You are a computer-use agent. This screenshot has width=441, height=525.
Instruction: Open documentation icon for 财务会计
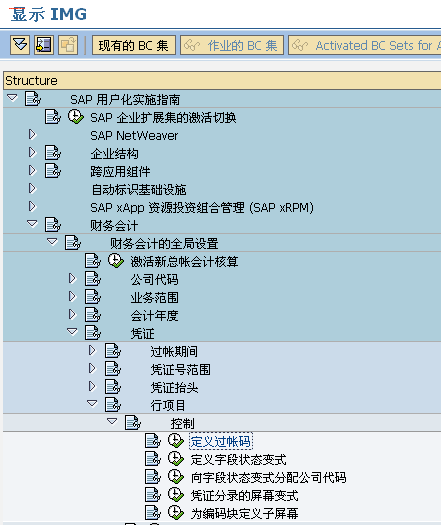[53, 225]
